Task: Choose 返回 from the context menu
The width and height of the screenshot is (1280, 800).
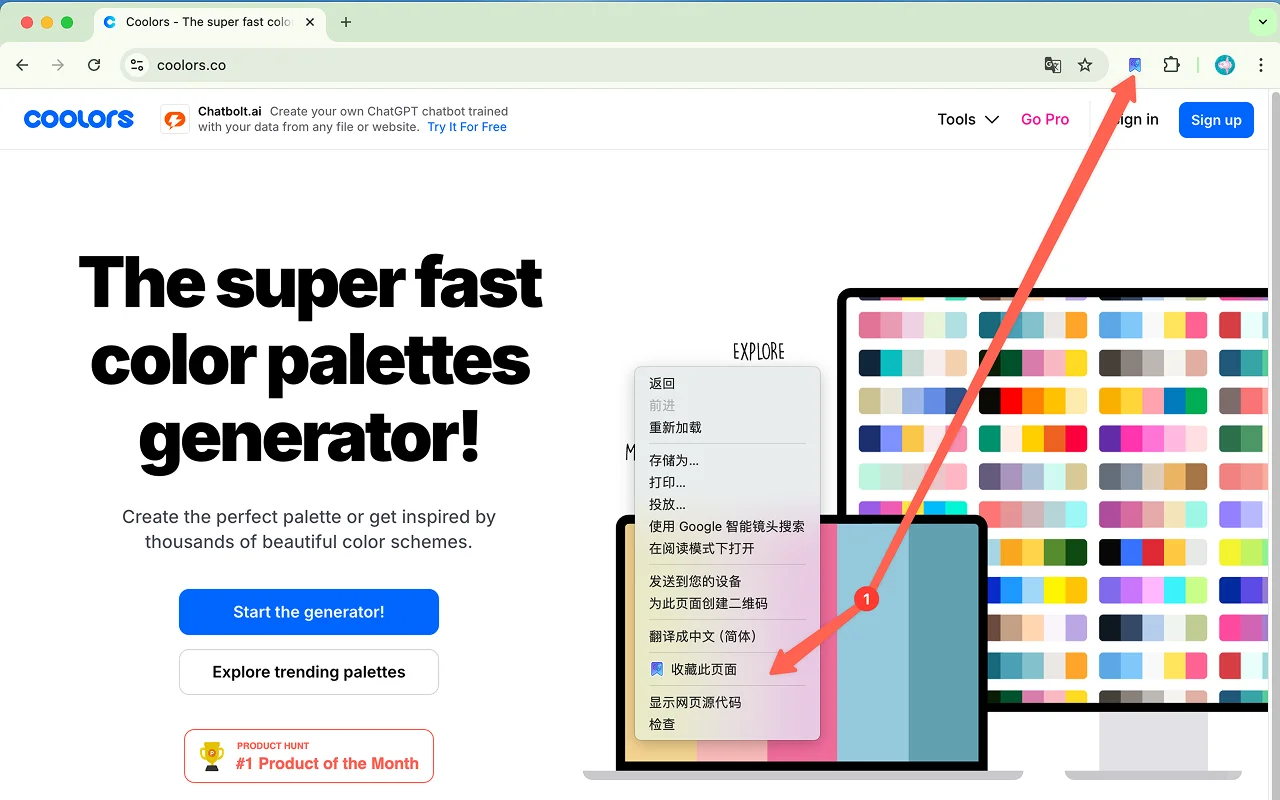Action: [727, 383]
